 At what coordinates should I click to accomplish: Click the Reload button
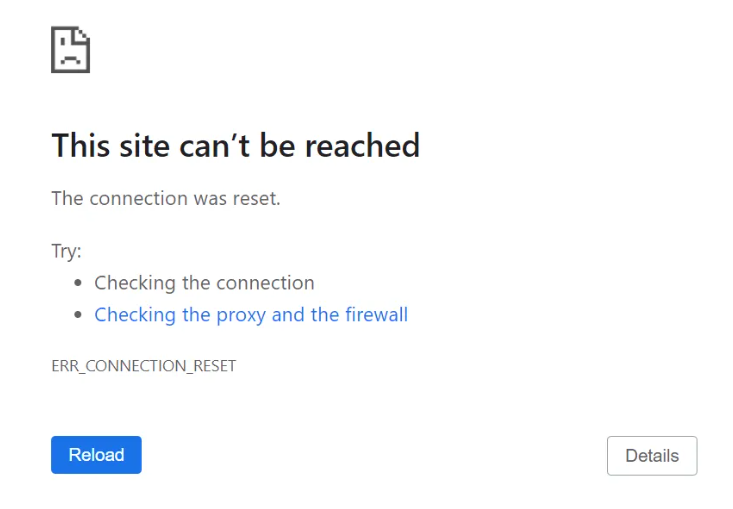tap(96, 455)
